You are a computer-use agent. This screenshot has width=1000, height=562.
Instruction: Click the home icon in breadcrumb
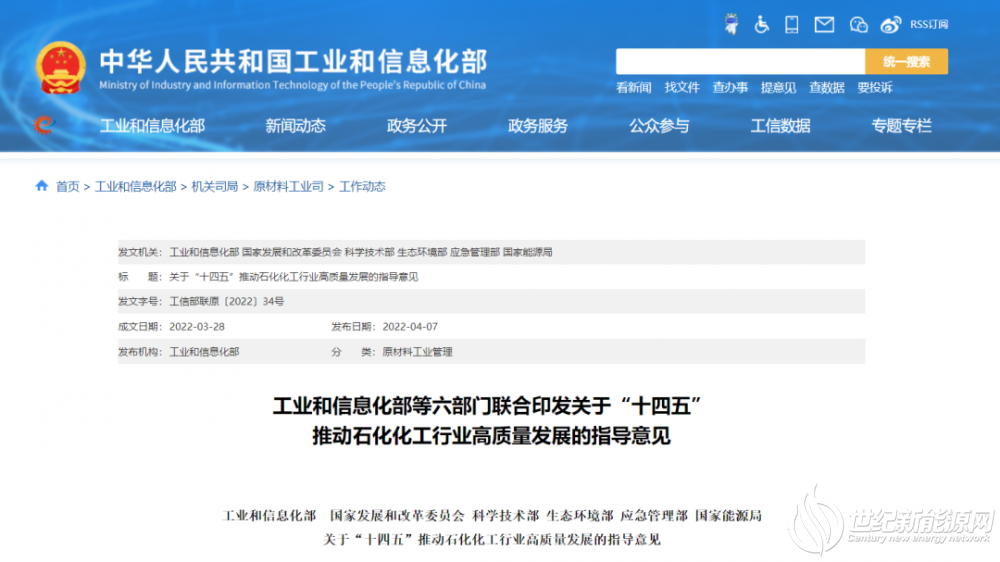click(42, 186)
